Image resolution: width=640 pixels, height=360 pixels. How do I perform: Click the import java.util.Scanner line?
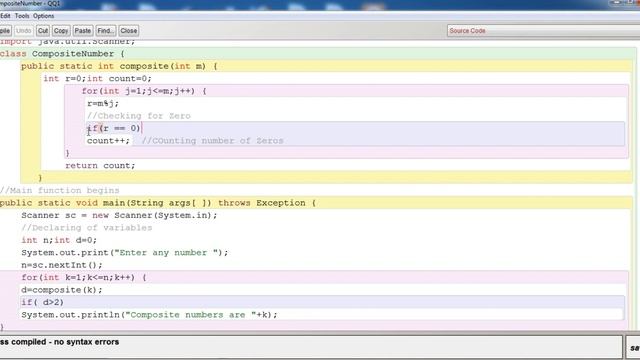(x=67, y=42)
